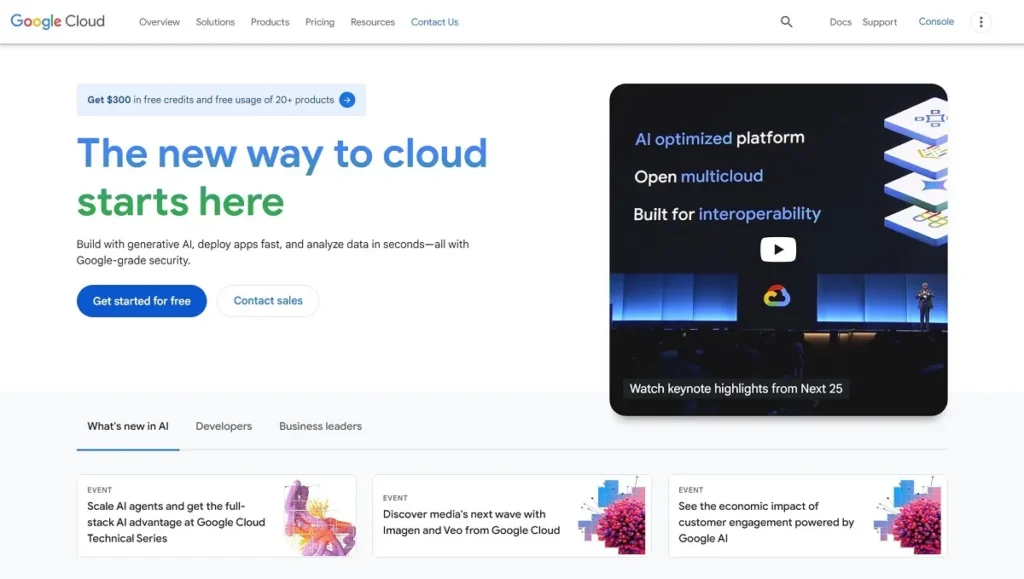Image resolution: width=1024 pixels, height=579 pixels.
Task: Click the Contact sales button
Action: [x=267, y=300]
